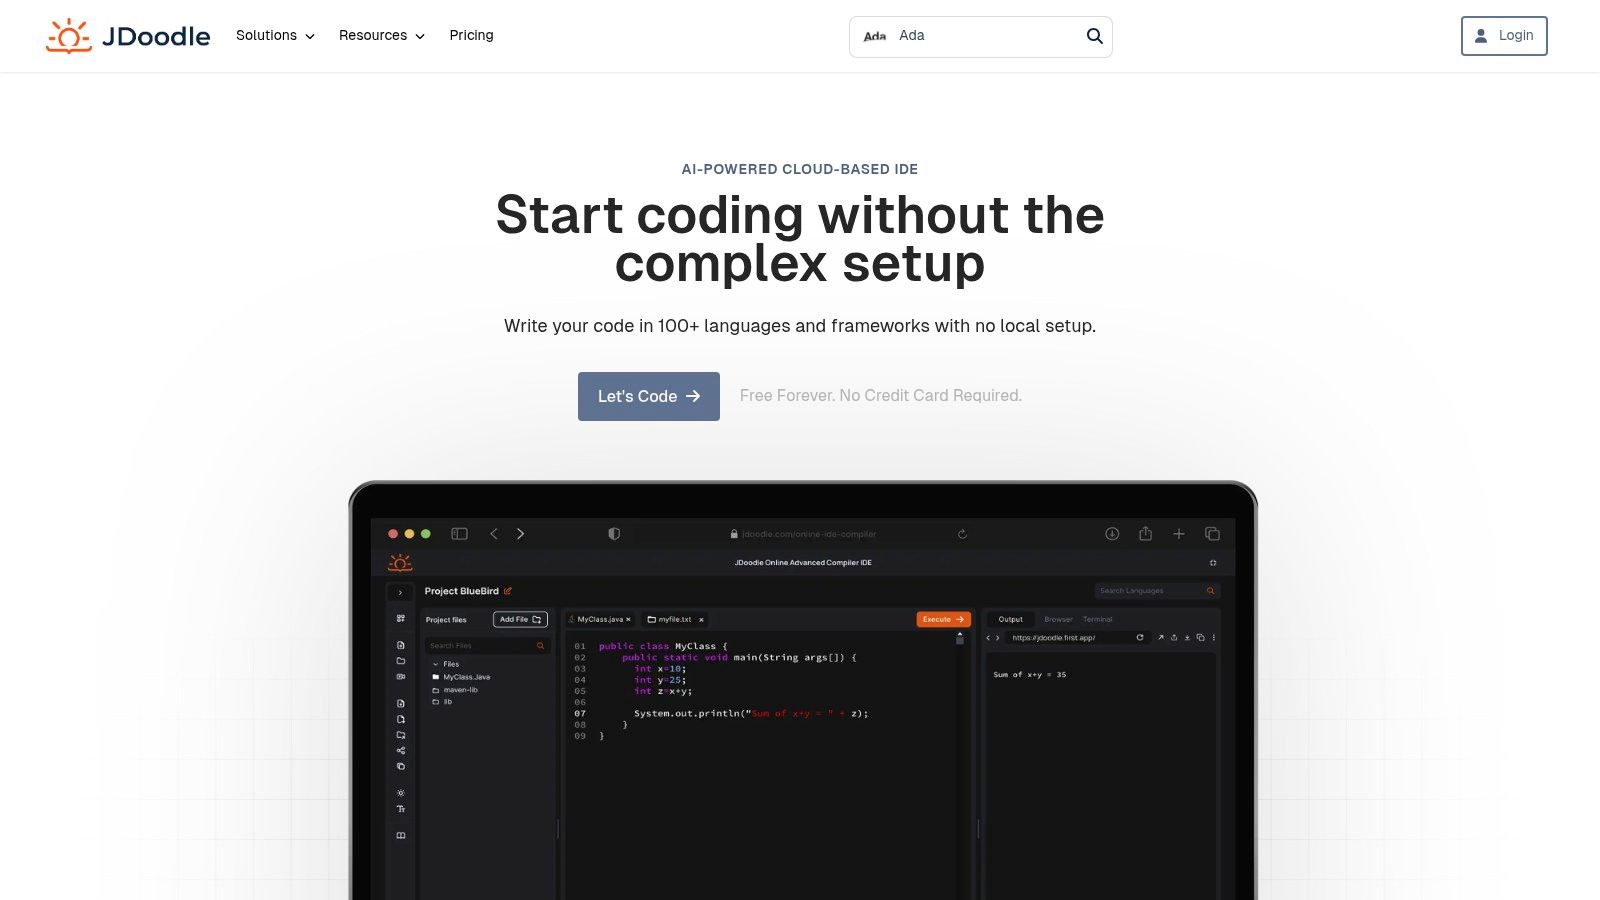This screenshot has height=900, width=1600.
Task: Click the magnifying glass search icon
Action: (1095, 36)
